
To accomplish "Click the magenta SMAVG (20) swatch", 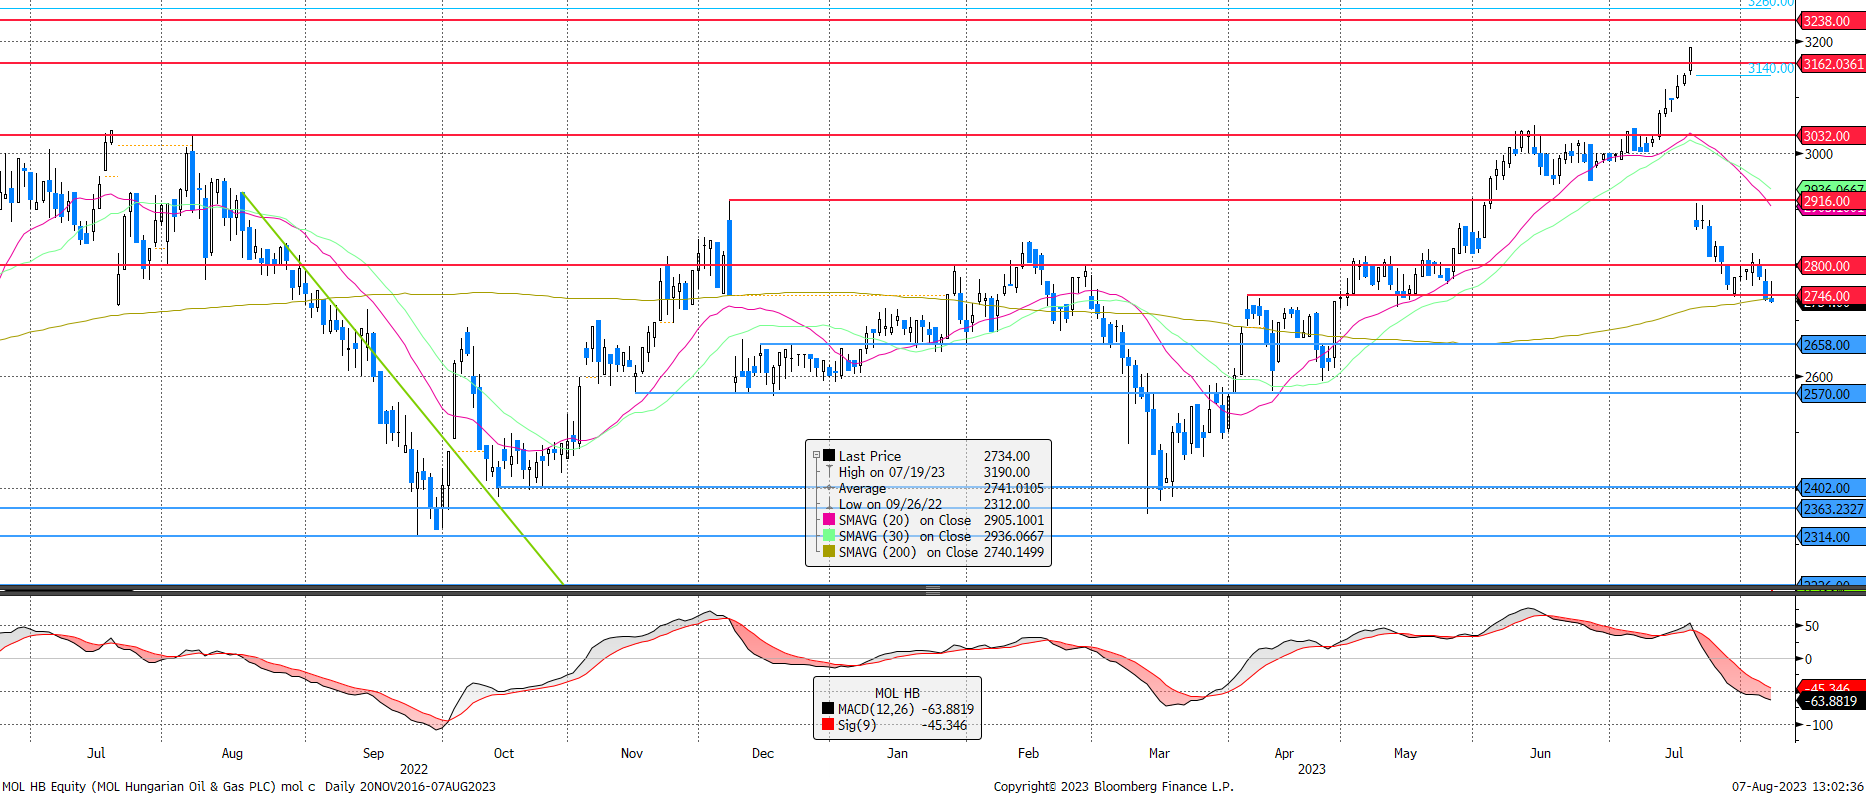I will coord(829,519).
